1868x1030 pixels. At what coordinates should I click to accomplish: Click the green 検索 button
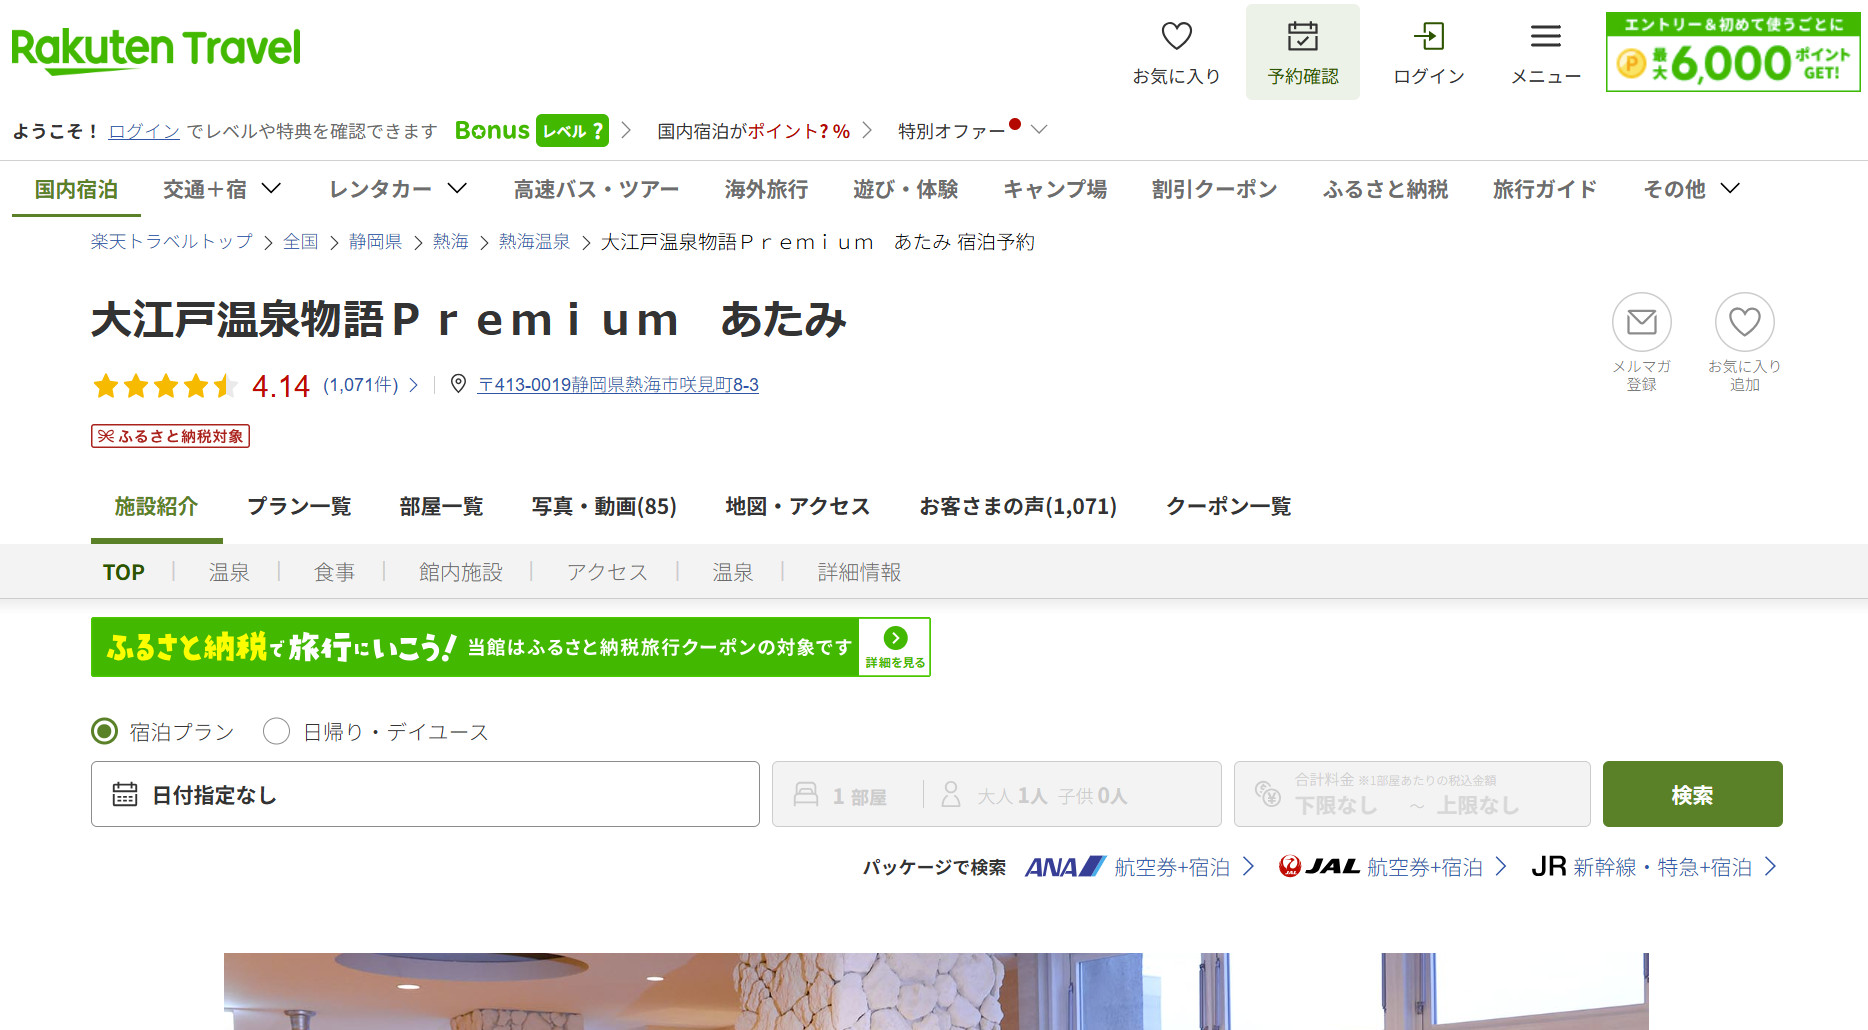[1692, 794]
